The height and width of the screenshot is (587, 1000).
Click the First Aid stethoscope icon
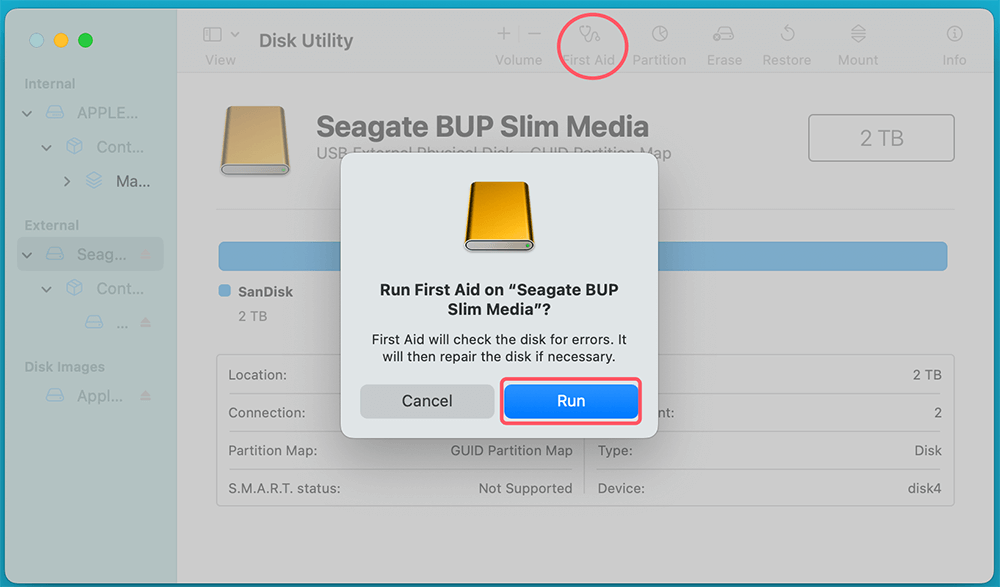click(x=588, y=35)
